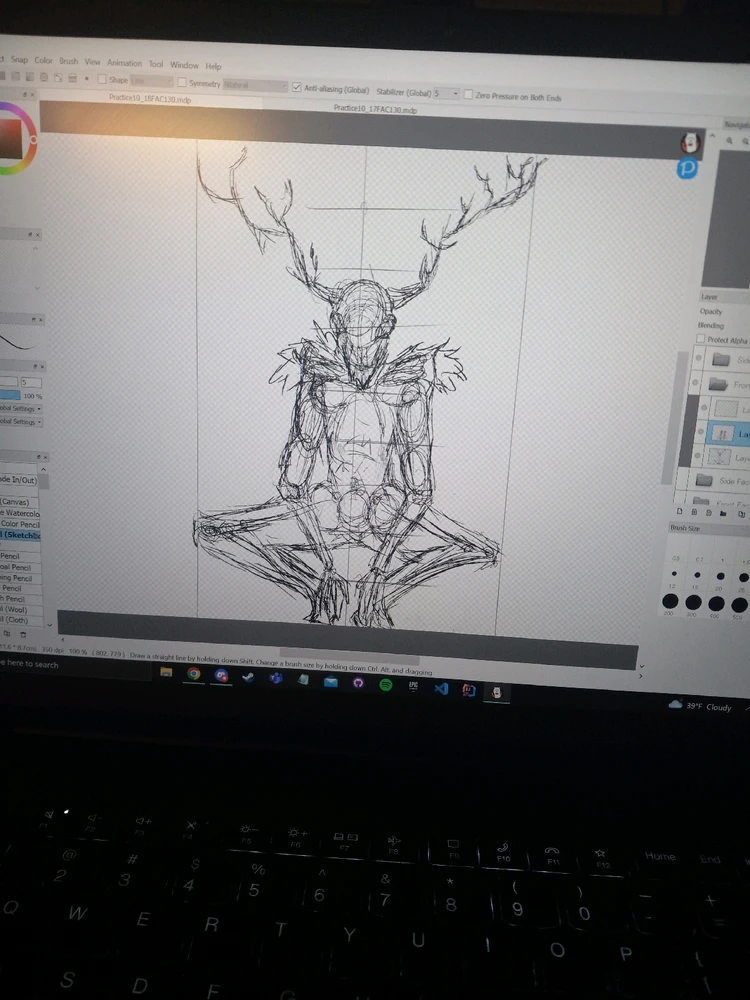Enable the Symmetry checkbox
Viewport: 750px width, 1000px height.
(182, 82)
